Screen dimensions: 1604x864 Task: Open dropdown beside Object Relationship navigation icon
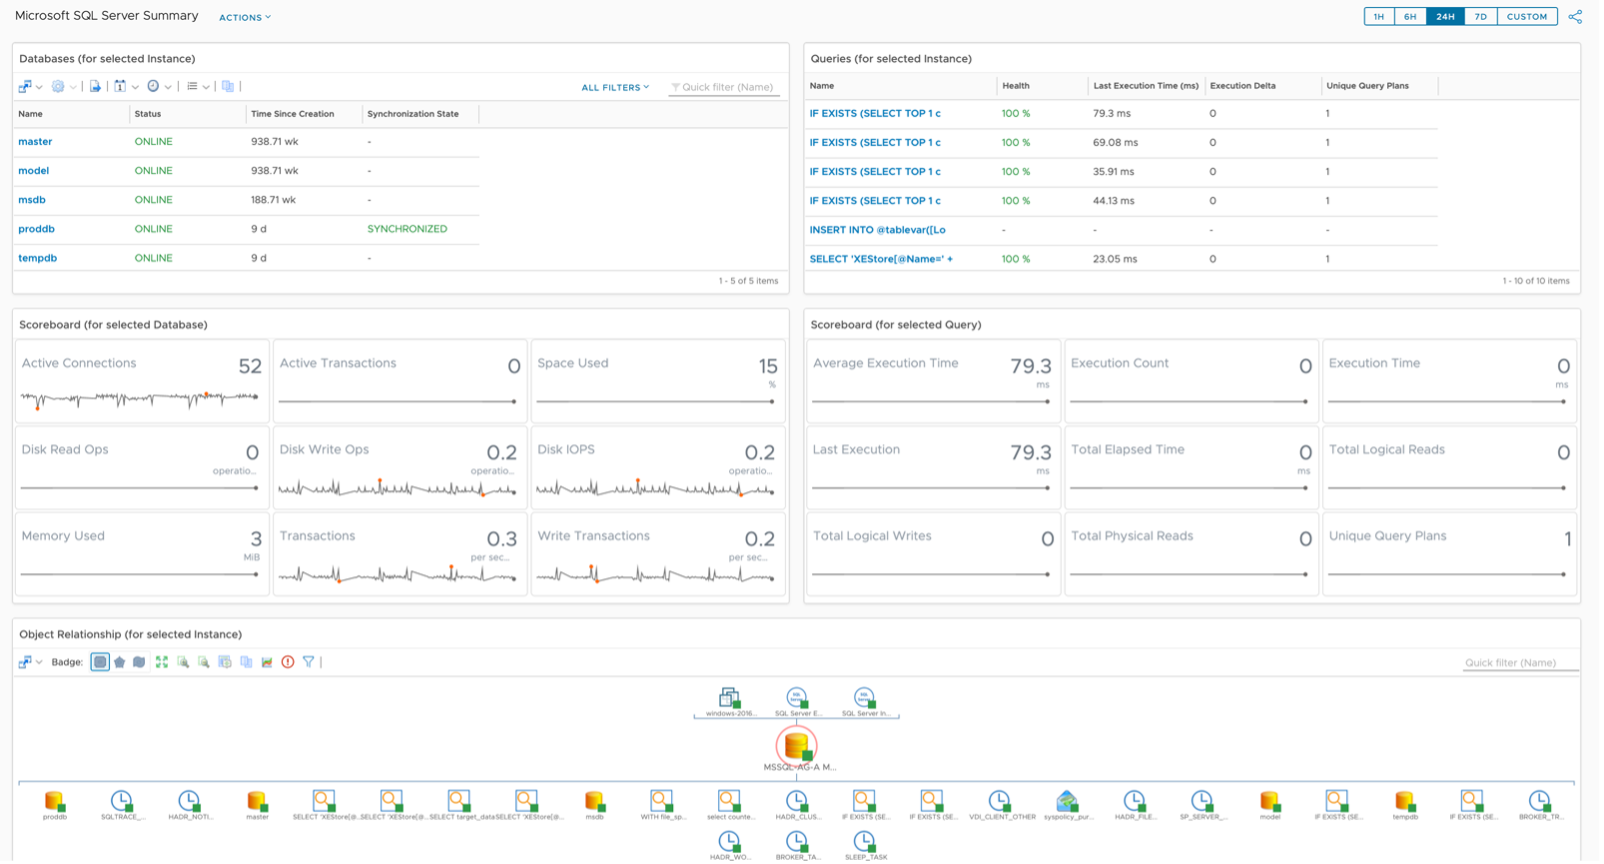pyautogui.click(x=39, y=664)
